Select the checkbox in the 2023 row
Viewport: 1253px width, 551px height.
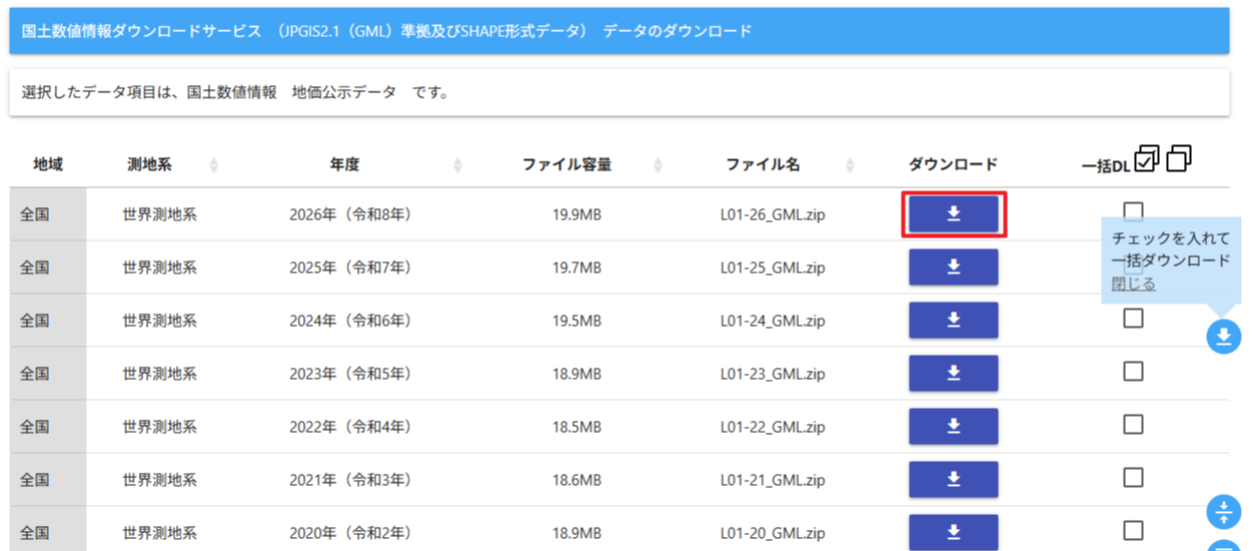(1133, 371)
